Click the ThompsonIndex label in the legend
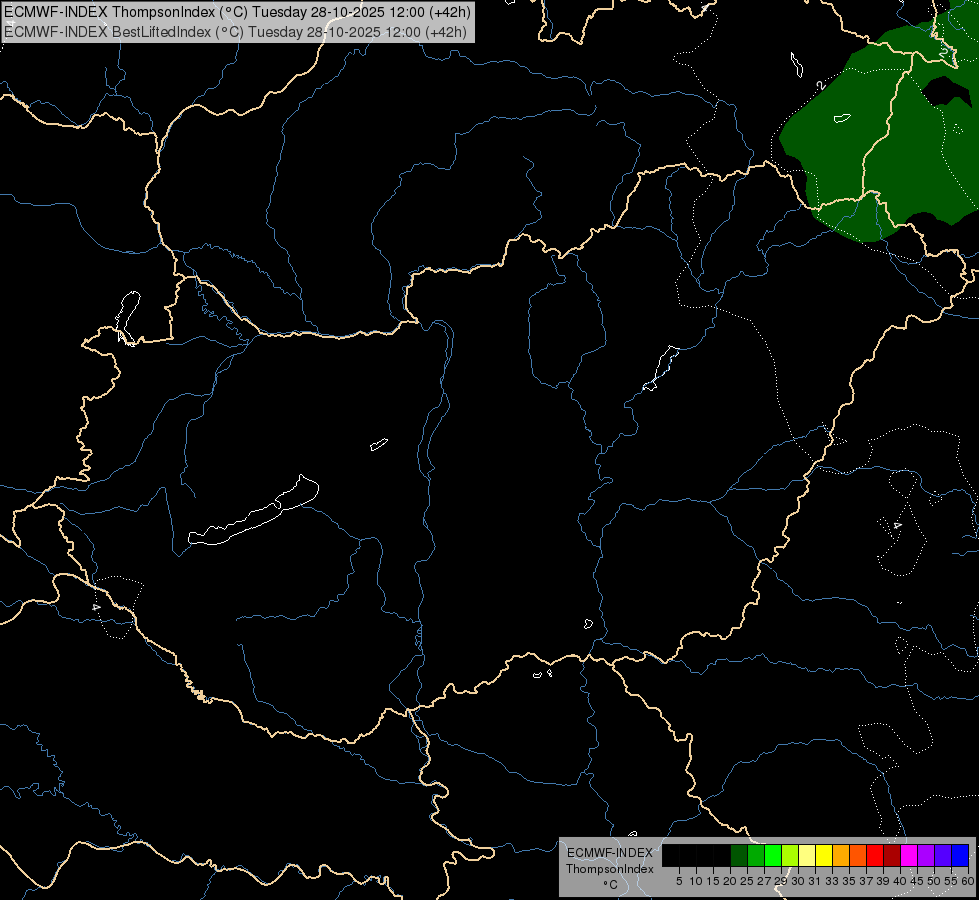This screenshot has width=979, height=900. pyautogui.click(x=609, y=869)
